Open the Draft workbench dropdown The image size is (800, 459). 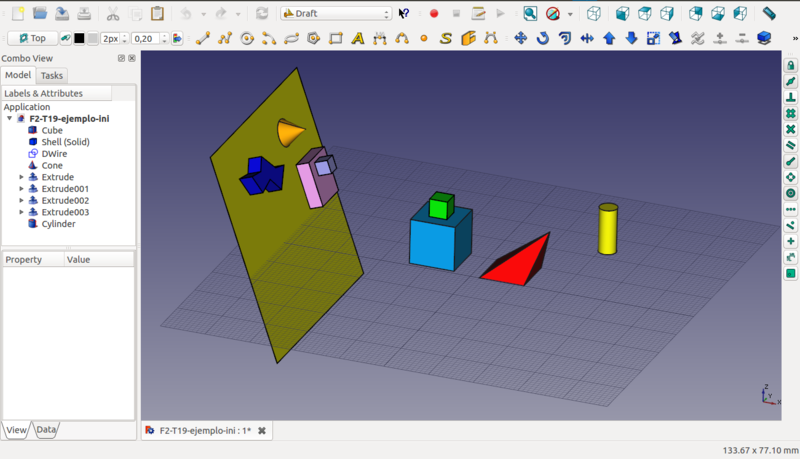[x=336, y=14]
